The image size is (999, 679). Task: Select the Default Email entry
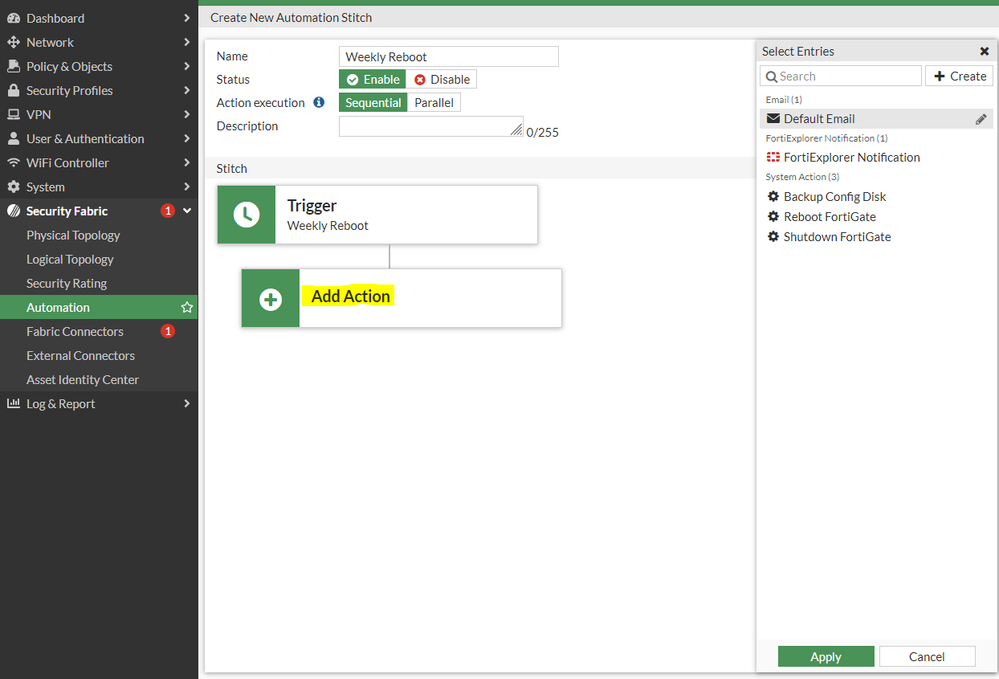876,118
